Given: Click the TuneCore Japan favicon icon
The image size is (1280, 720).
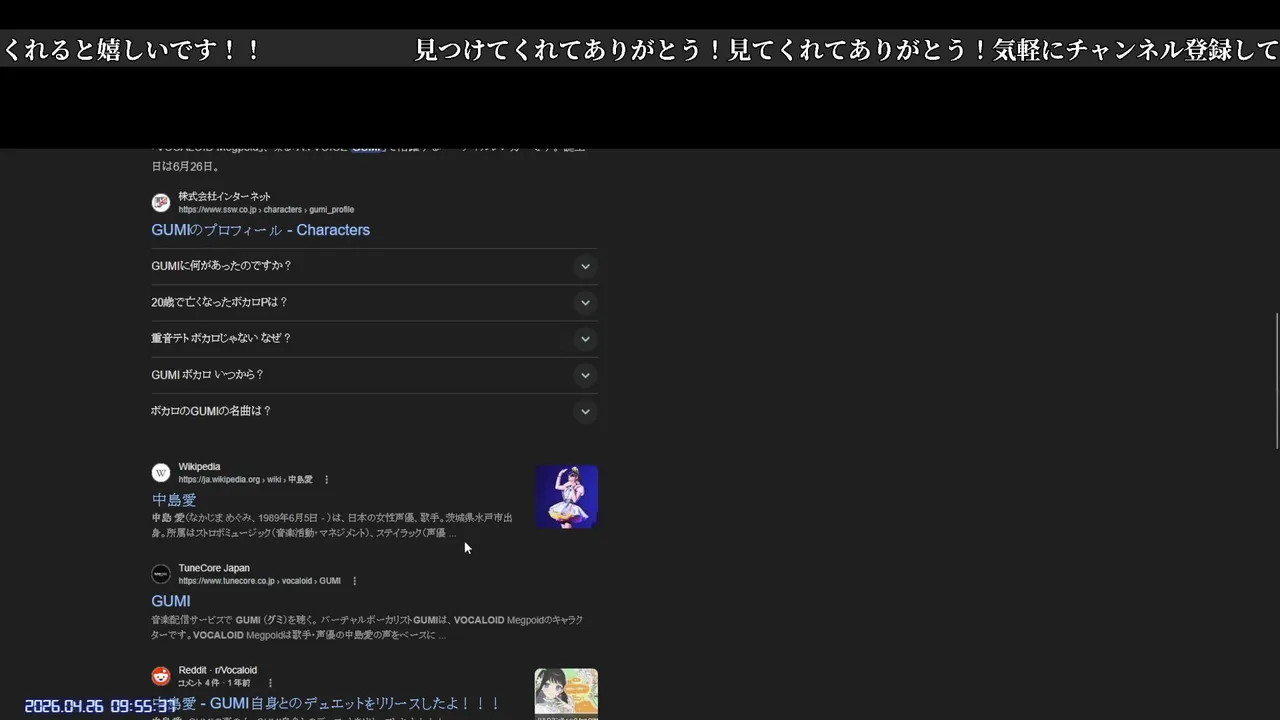Looking at the screenshot, I should (x=161, y=574).
